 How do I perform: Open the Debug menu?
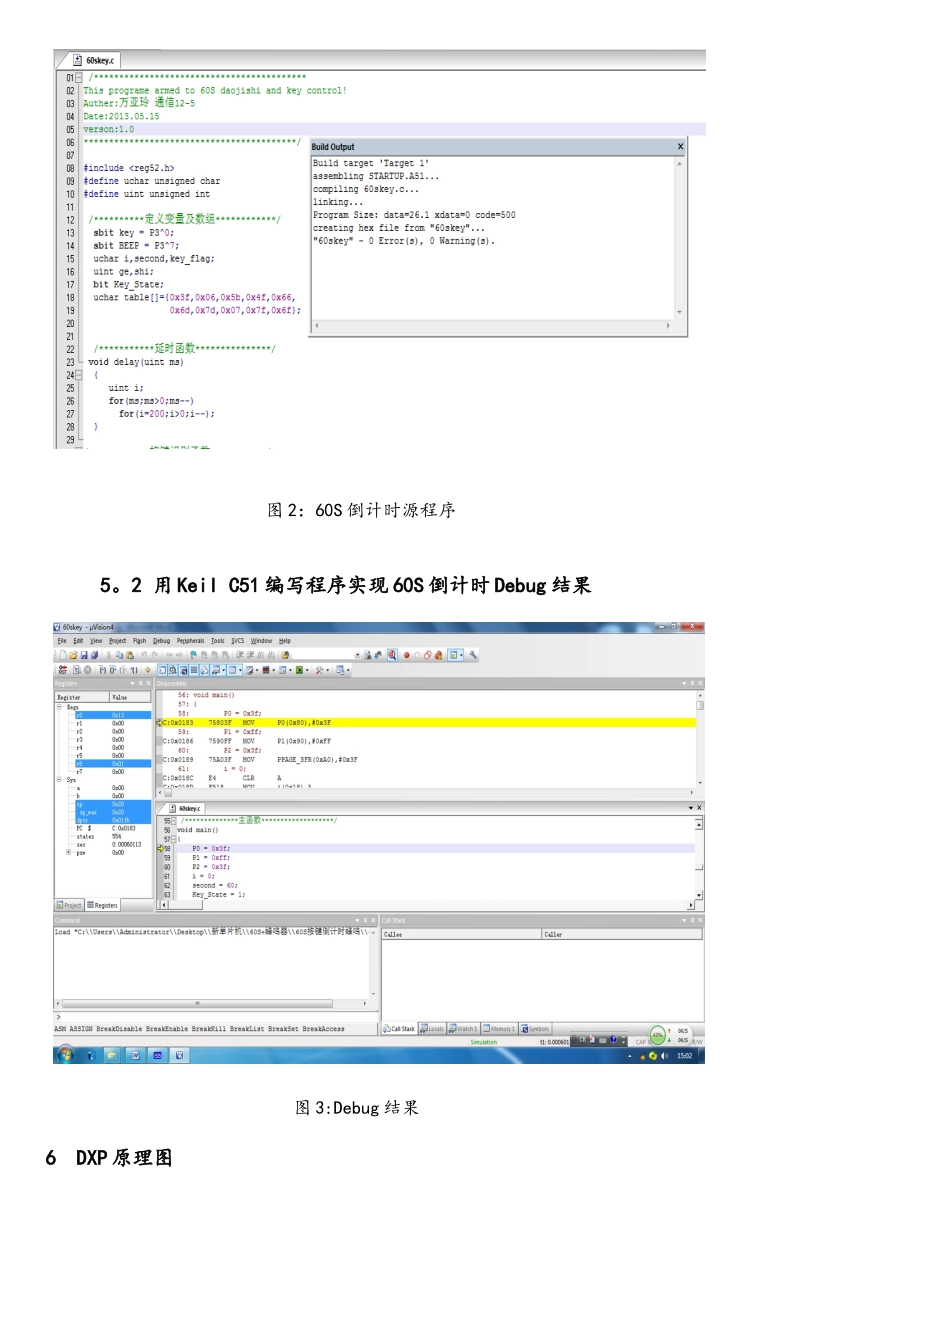161,641
